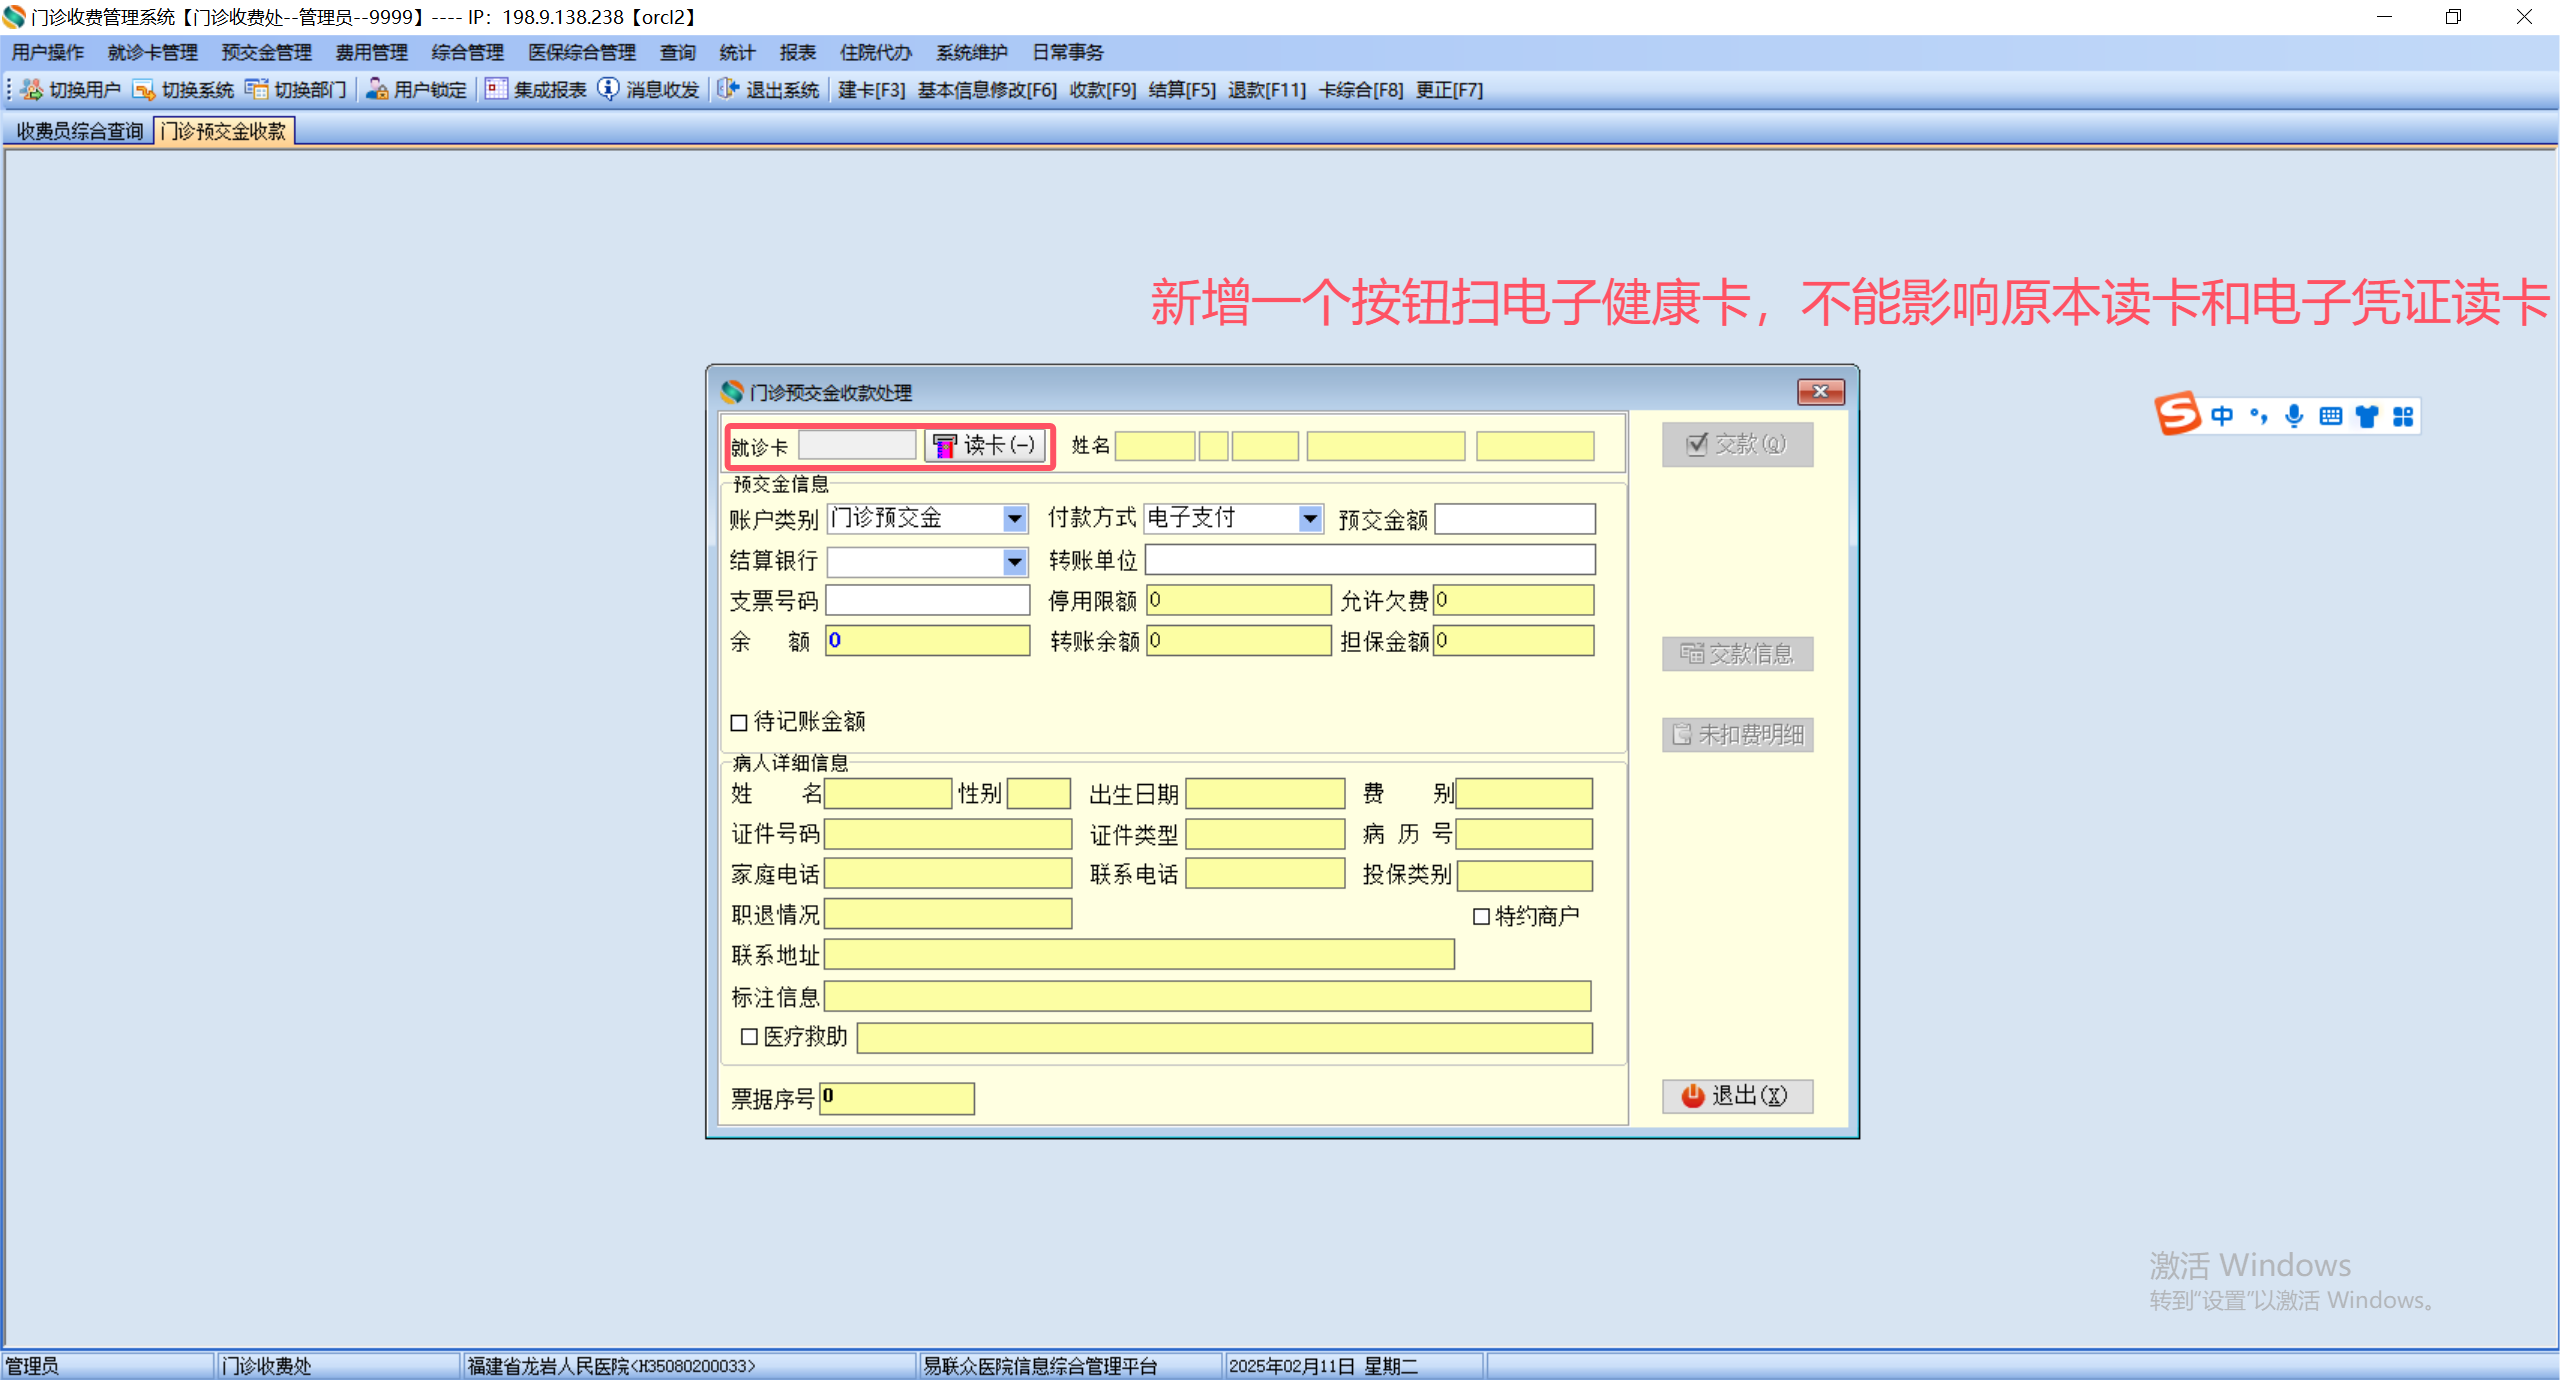The image size is (2561, 1380).
Task: Open the 集成报表 integrated report icon
Action: coord(496,90)
